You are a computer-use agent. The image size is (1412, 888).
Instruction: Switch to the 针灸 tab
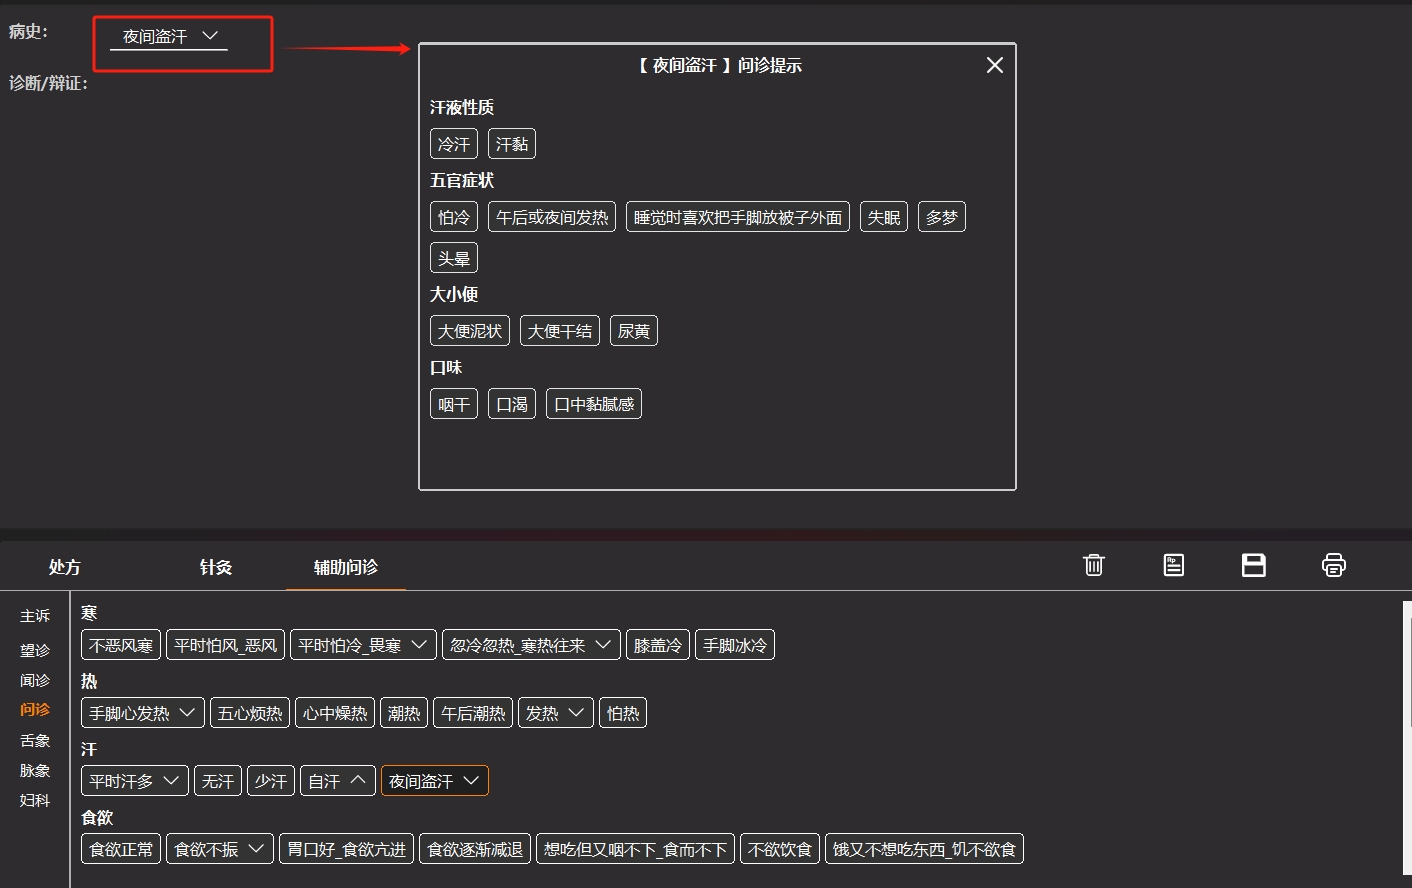[215, 567]
